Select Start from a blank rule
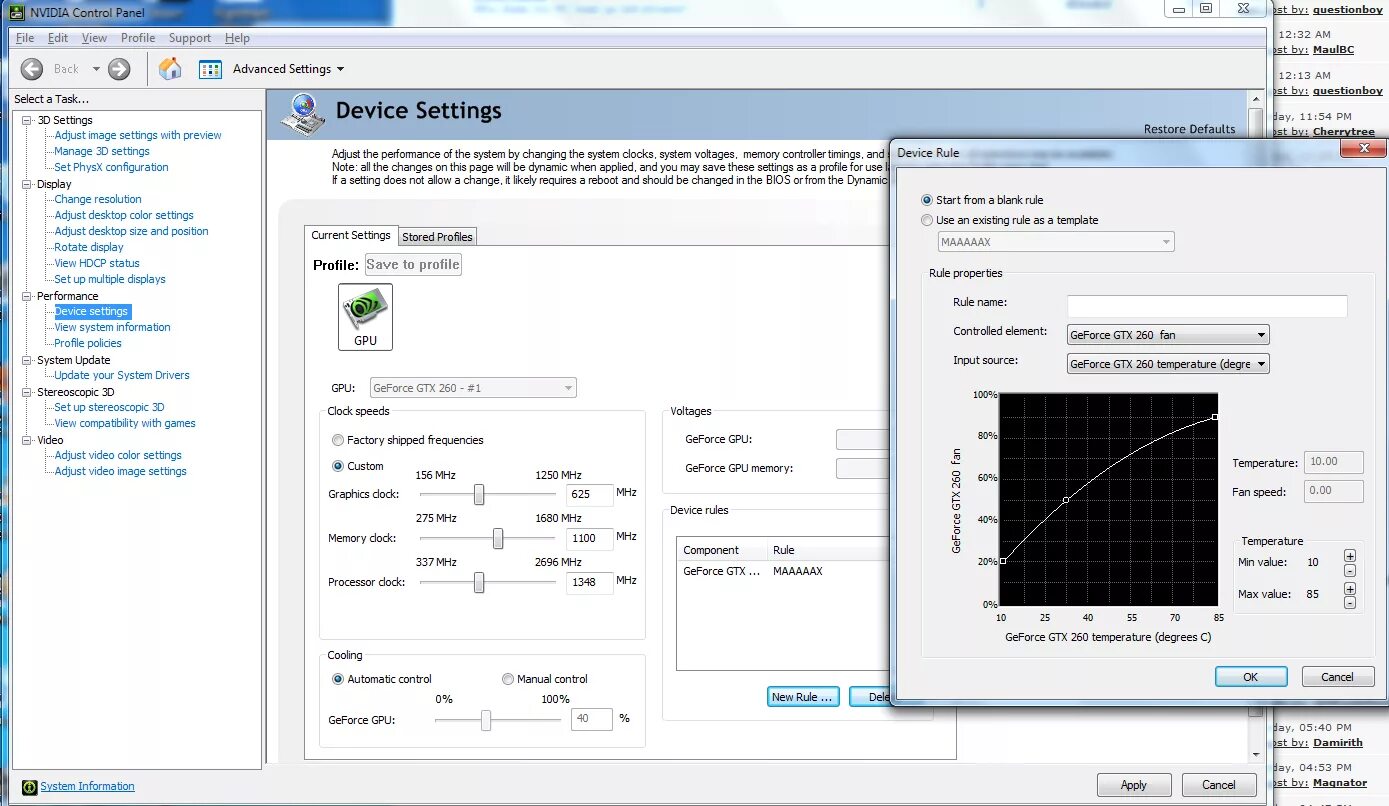The height and width of the screenshot is (806, 1389). pos(926,200)
